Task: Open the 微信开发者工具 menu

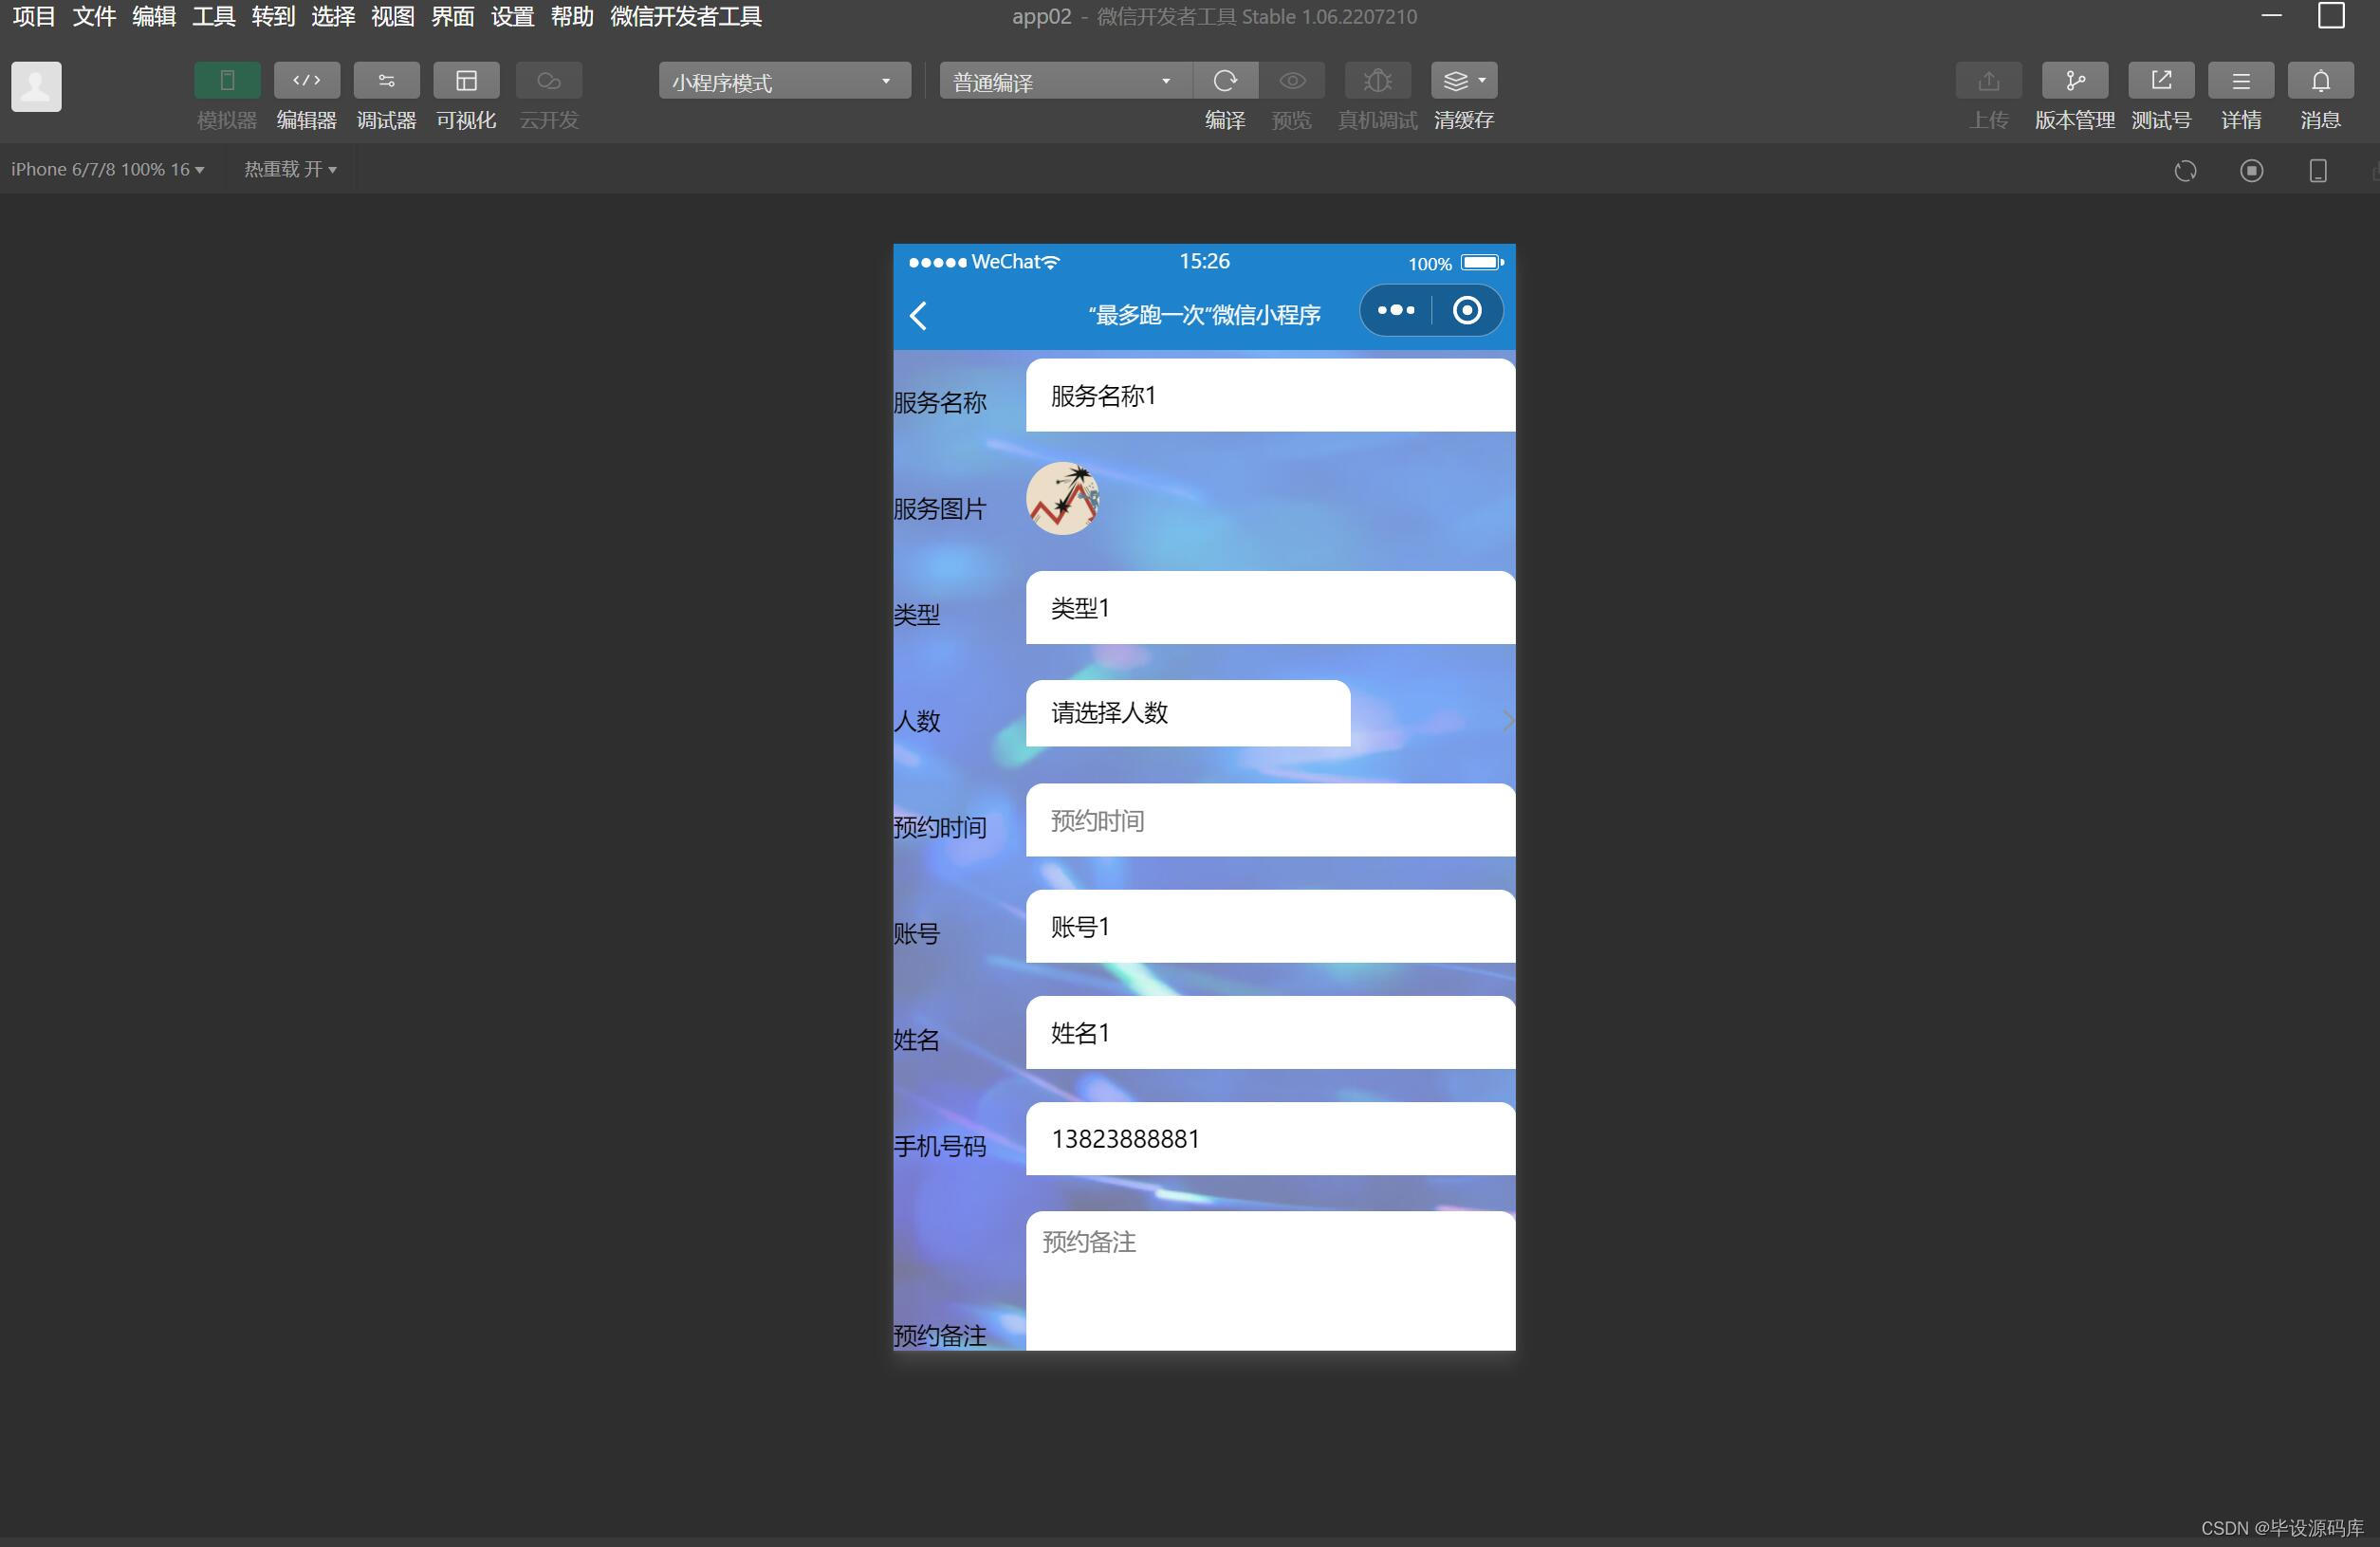Action: coord(686,16)
